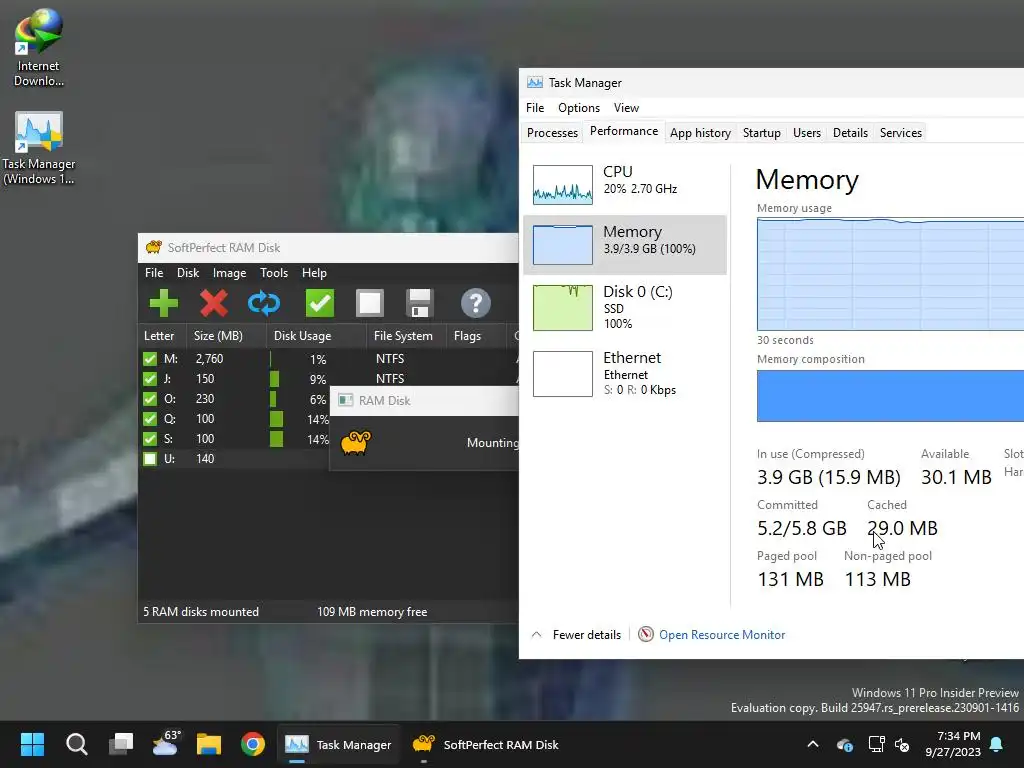Screen dimensions: 1024x768
Task: Switch to the Processes tab
Action: click(552, 133)
